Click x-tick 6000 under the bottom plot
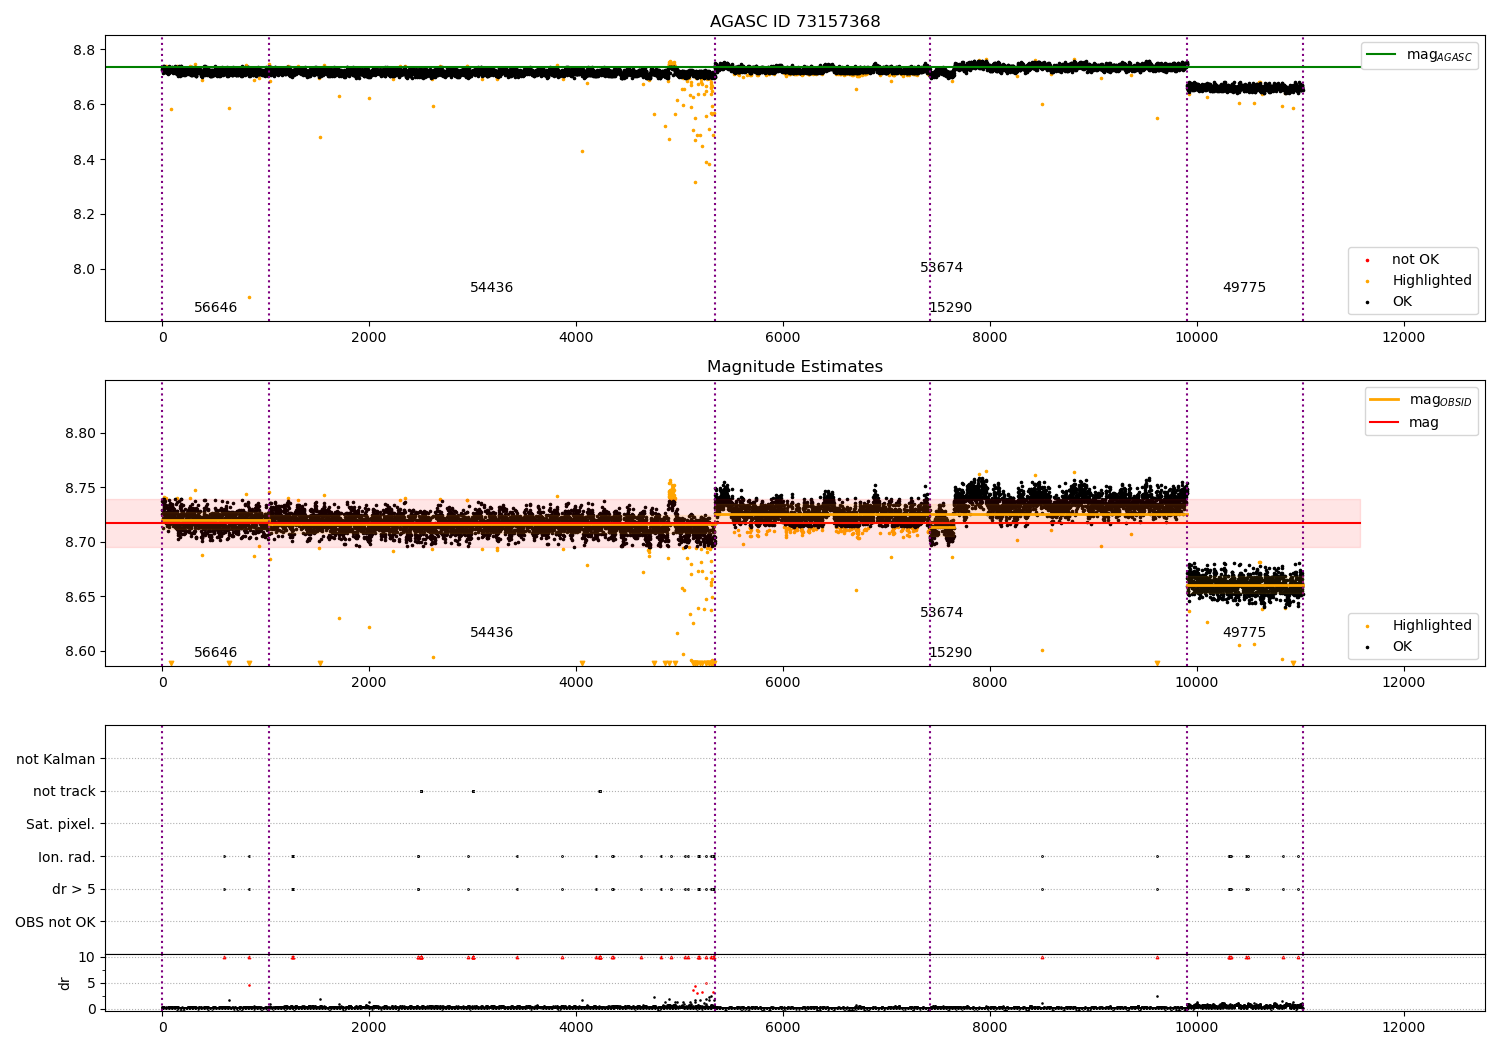The image size is (1500, 1050). coord(783,1028)
